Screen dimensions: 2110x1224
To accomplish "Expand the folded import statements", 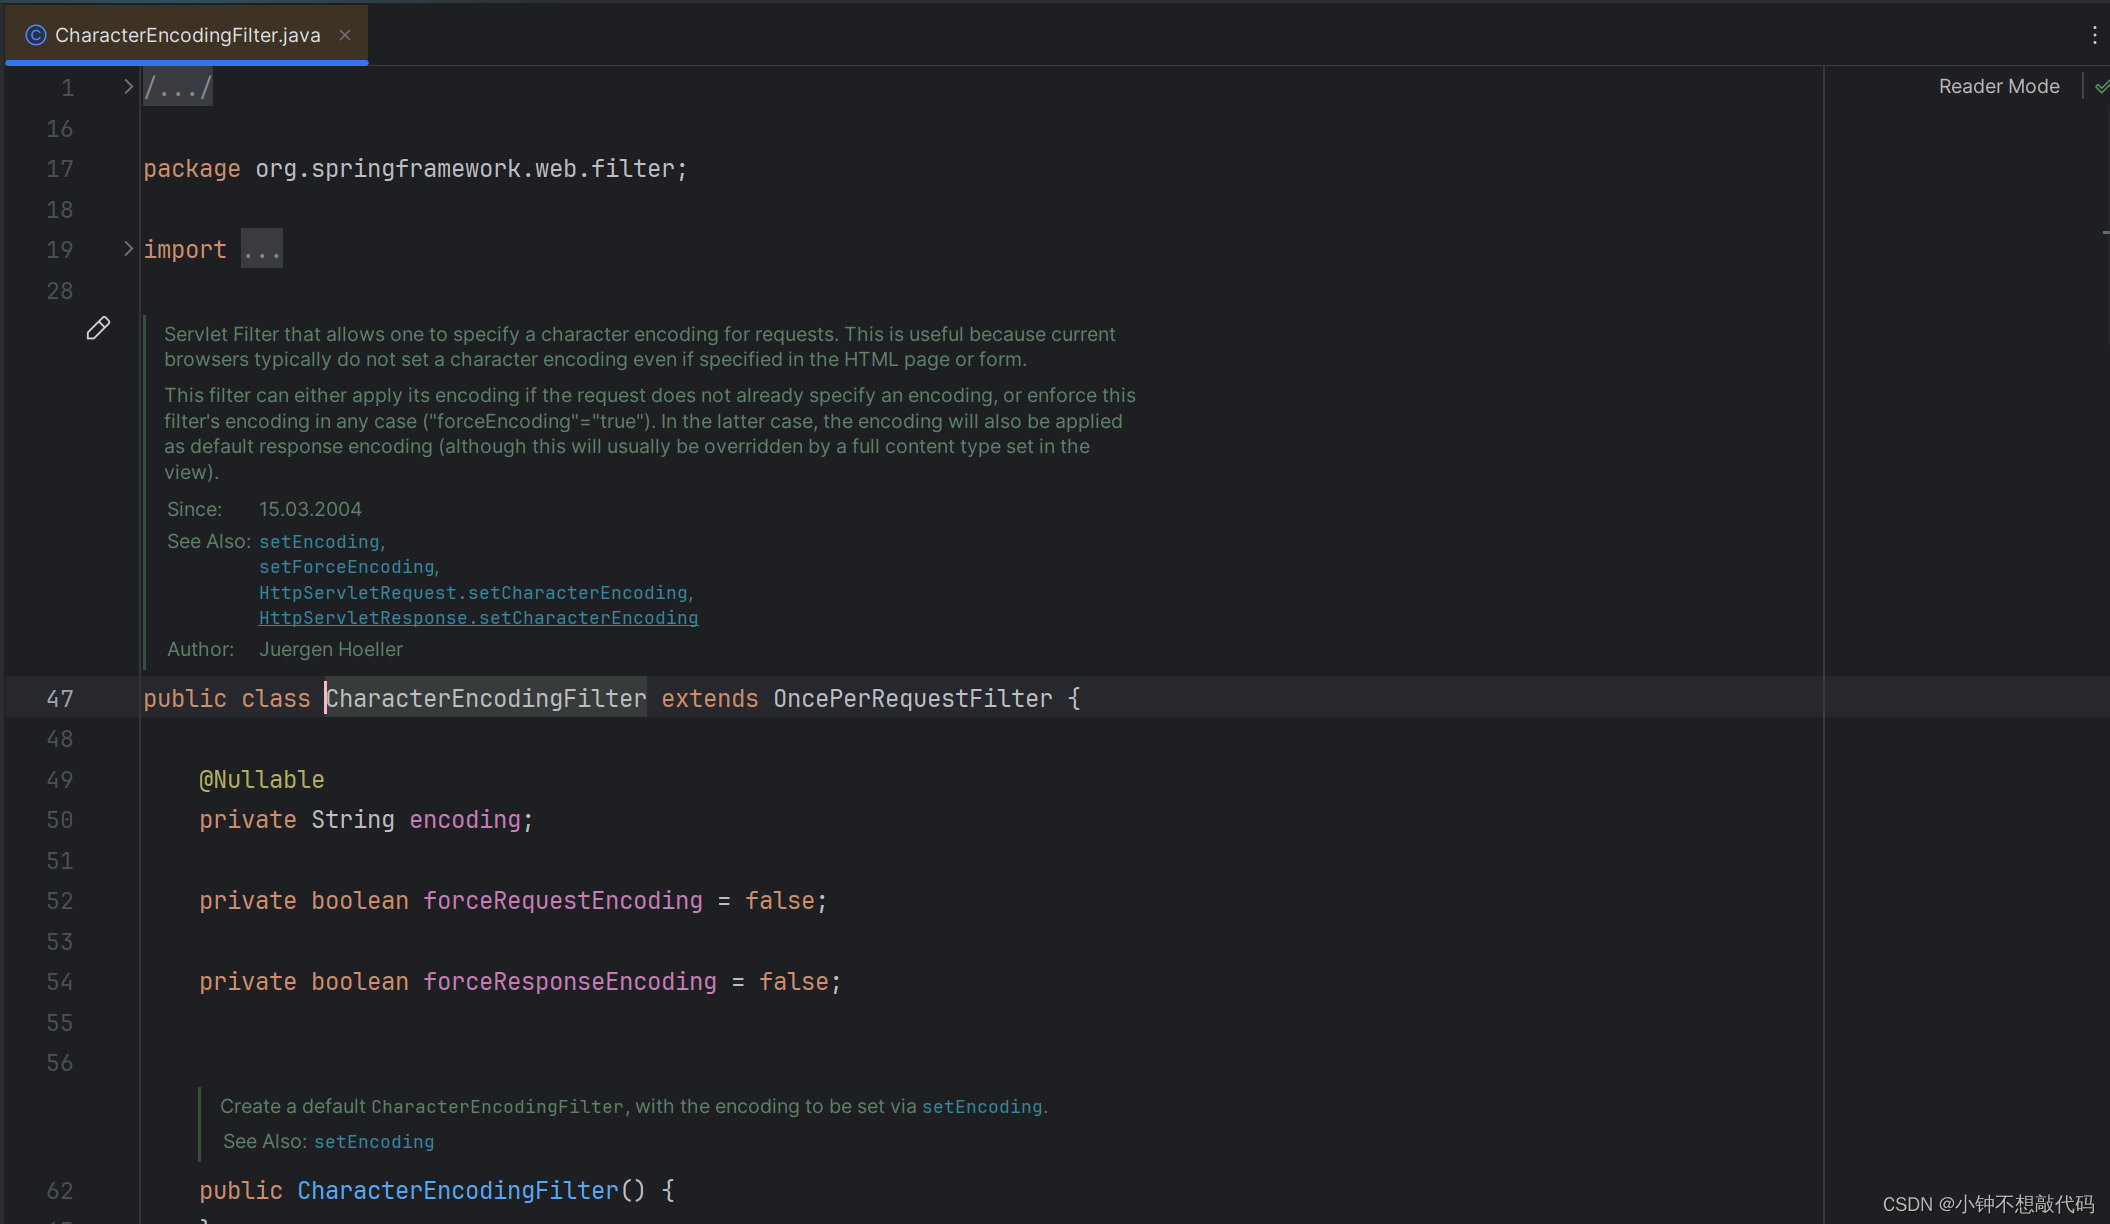I will click(x=128, y=248).
